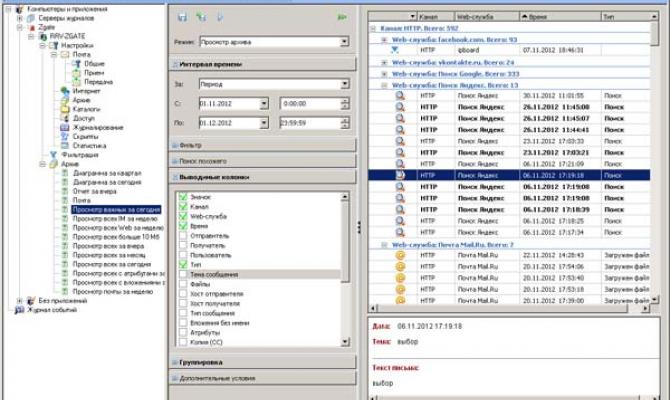The image size is (670, 400).
Task: Open Просмотр всех больше 10 Мб query
Action: pos(116,237)
